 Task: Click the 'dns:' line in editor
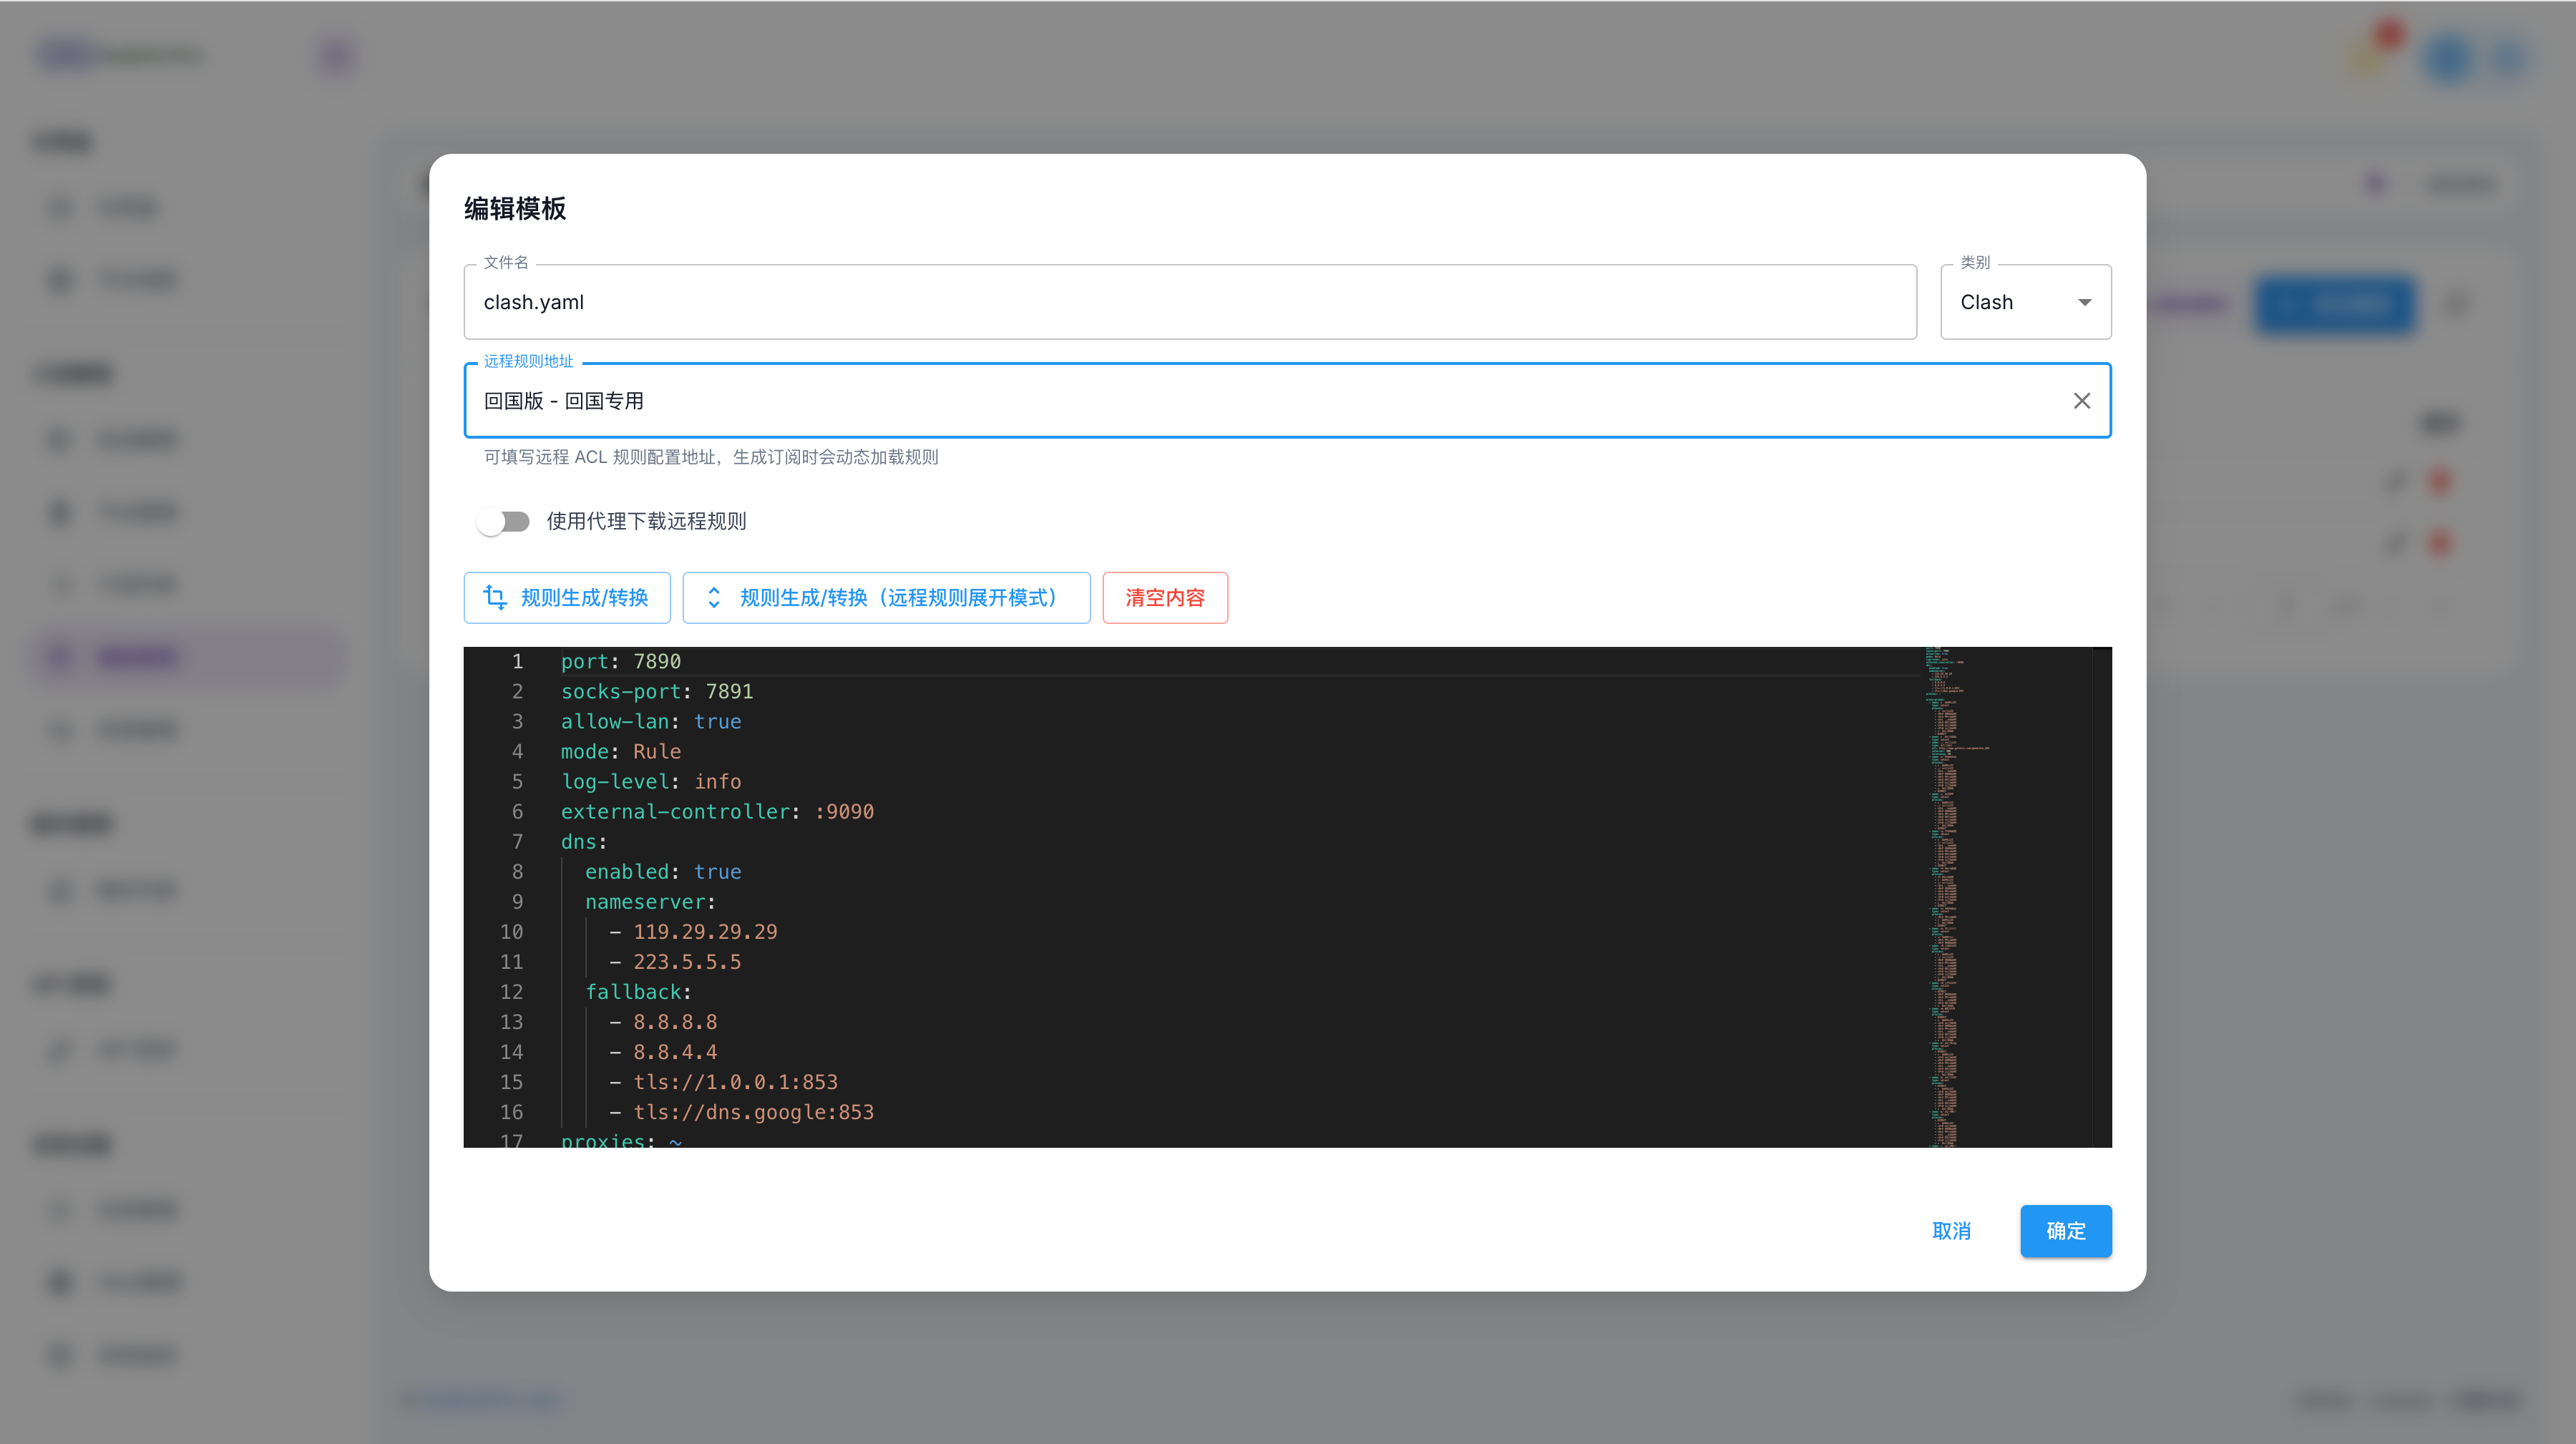click(x=584, y=841)
